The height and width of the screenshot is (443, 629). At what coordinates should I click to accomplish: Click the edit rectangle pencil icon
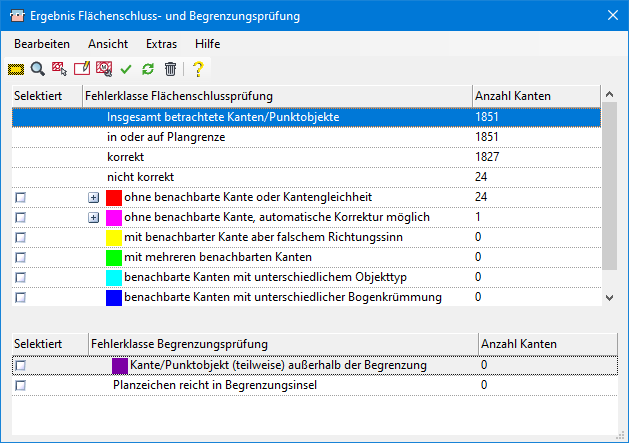click(x=82, y=69)
